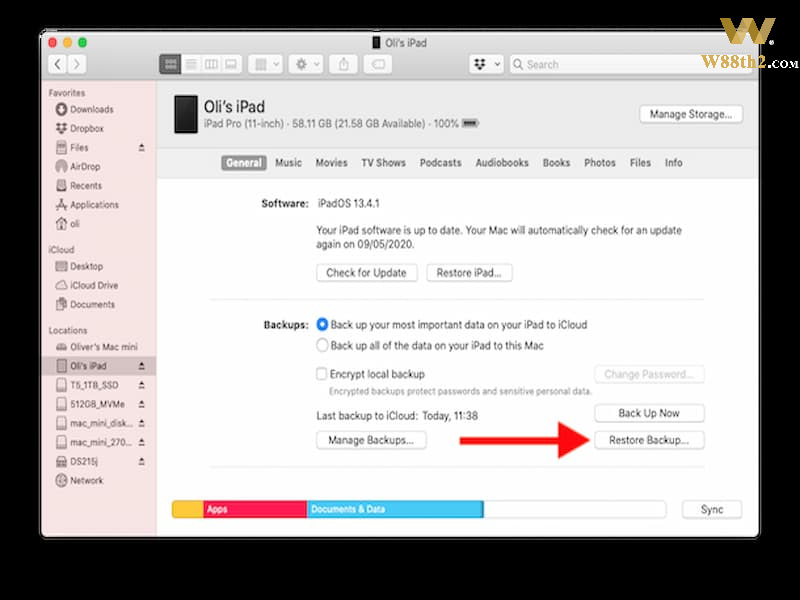800x600 pixels.
Task: Eject the mac_mini_disk volume
Action: tap(142, 423)
